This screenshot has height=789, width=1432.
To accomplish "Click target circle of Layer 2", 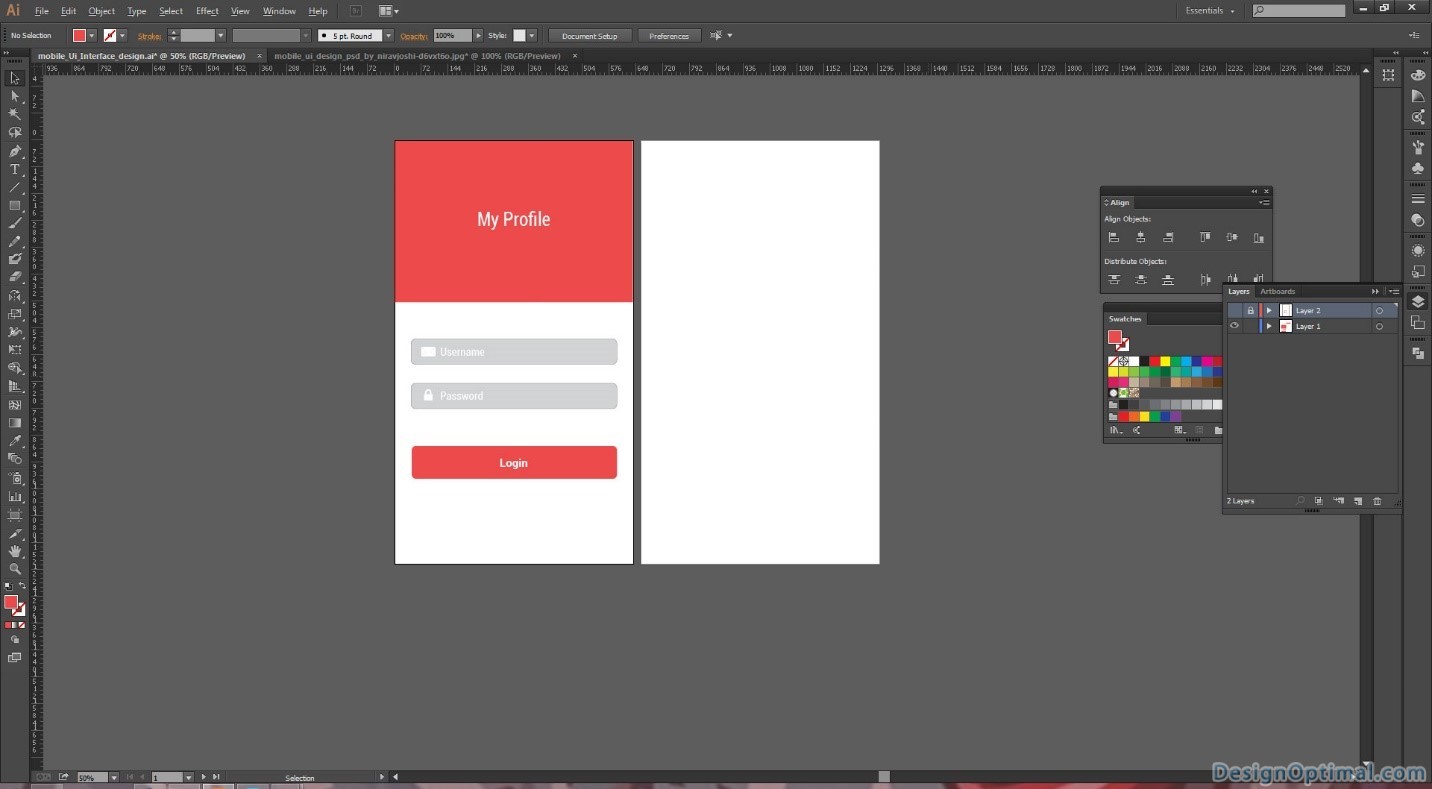I will pos(1379,311).
